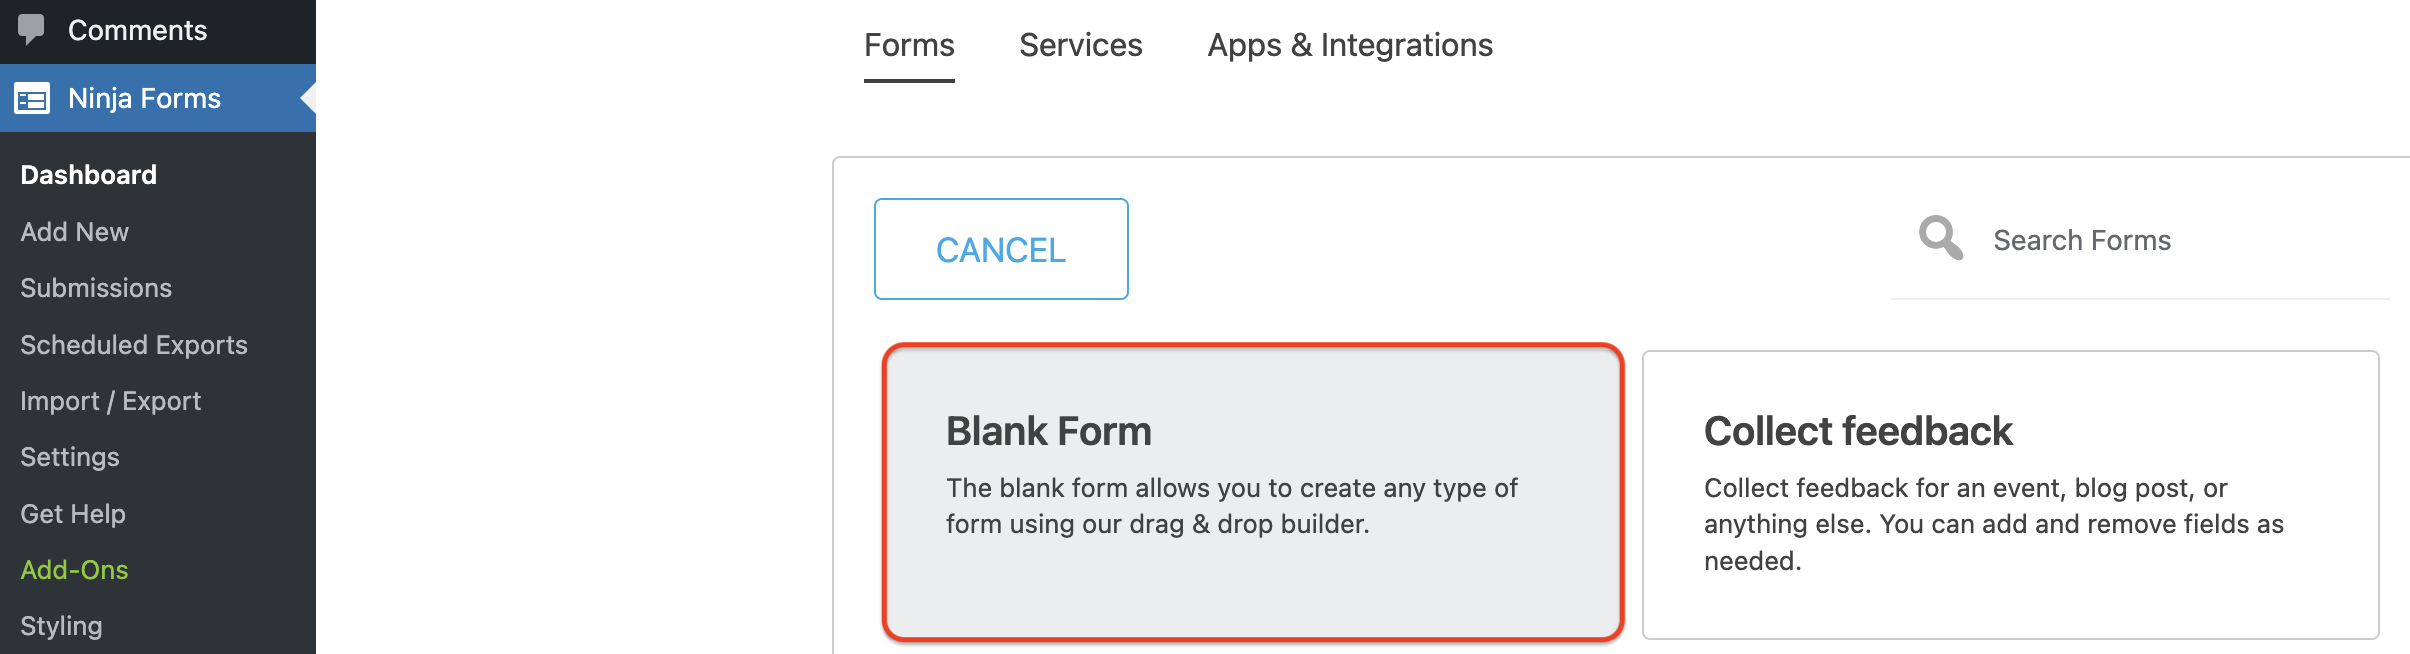The image size is (2410, 654).
Task: Click Add New in the sidebar
Action: [x=73, y=231]
